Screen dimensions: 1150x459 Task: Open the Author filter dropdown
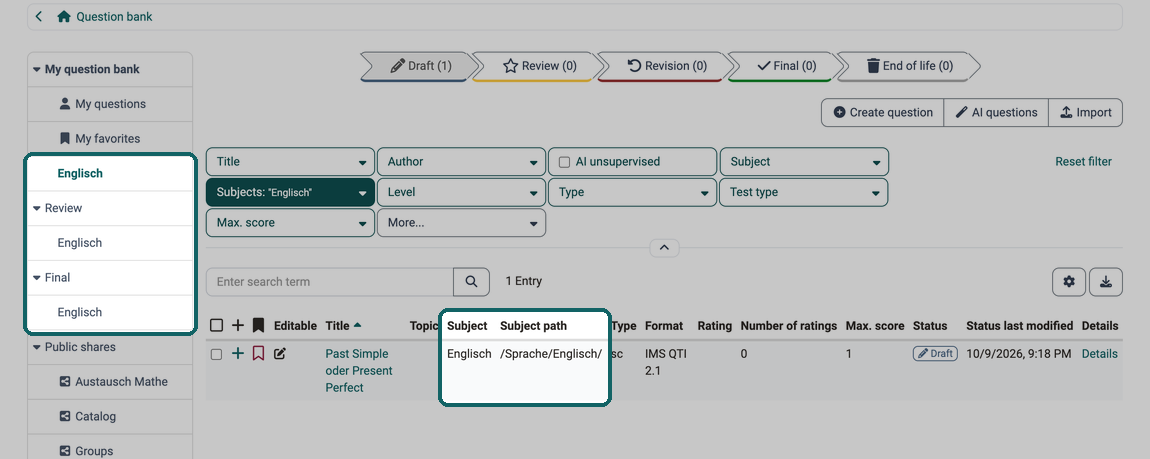(x=461, y=162)
